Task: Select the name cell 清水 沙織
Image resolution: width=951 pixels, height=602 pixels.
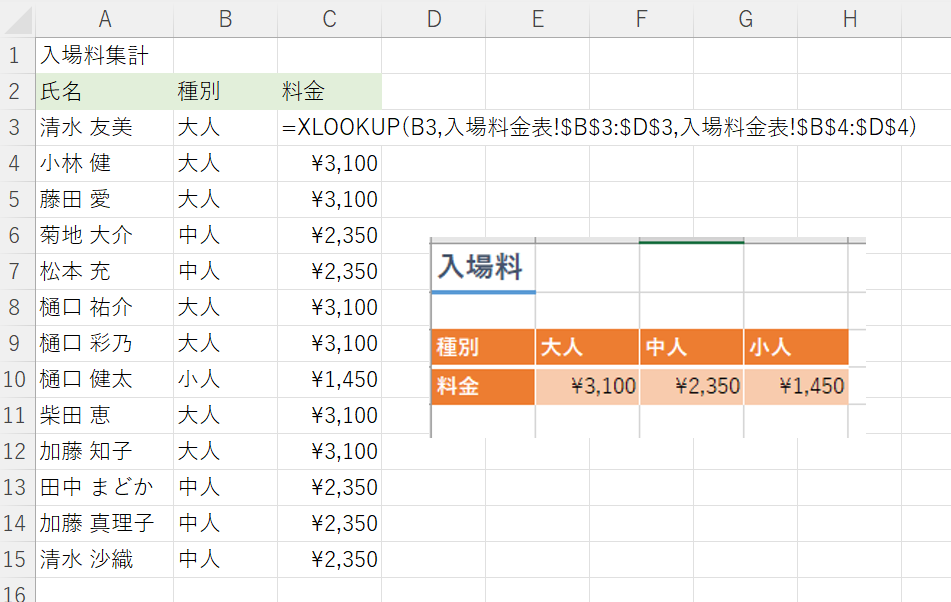Action: [x=104, y=560]
